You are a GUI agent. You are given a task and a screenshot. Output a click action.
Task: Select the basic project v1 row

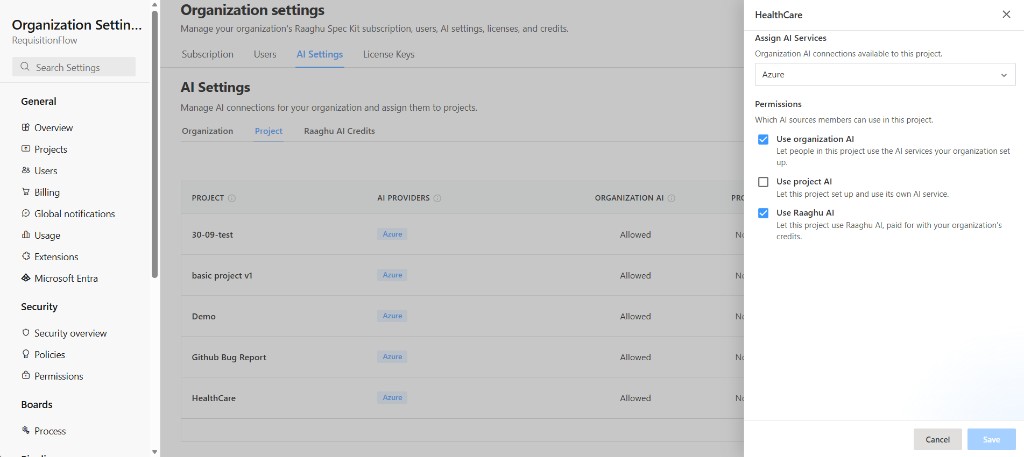(x=462, y=276)
